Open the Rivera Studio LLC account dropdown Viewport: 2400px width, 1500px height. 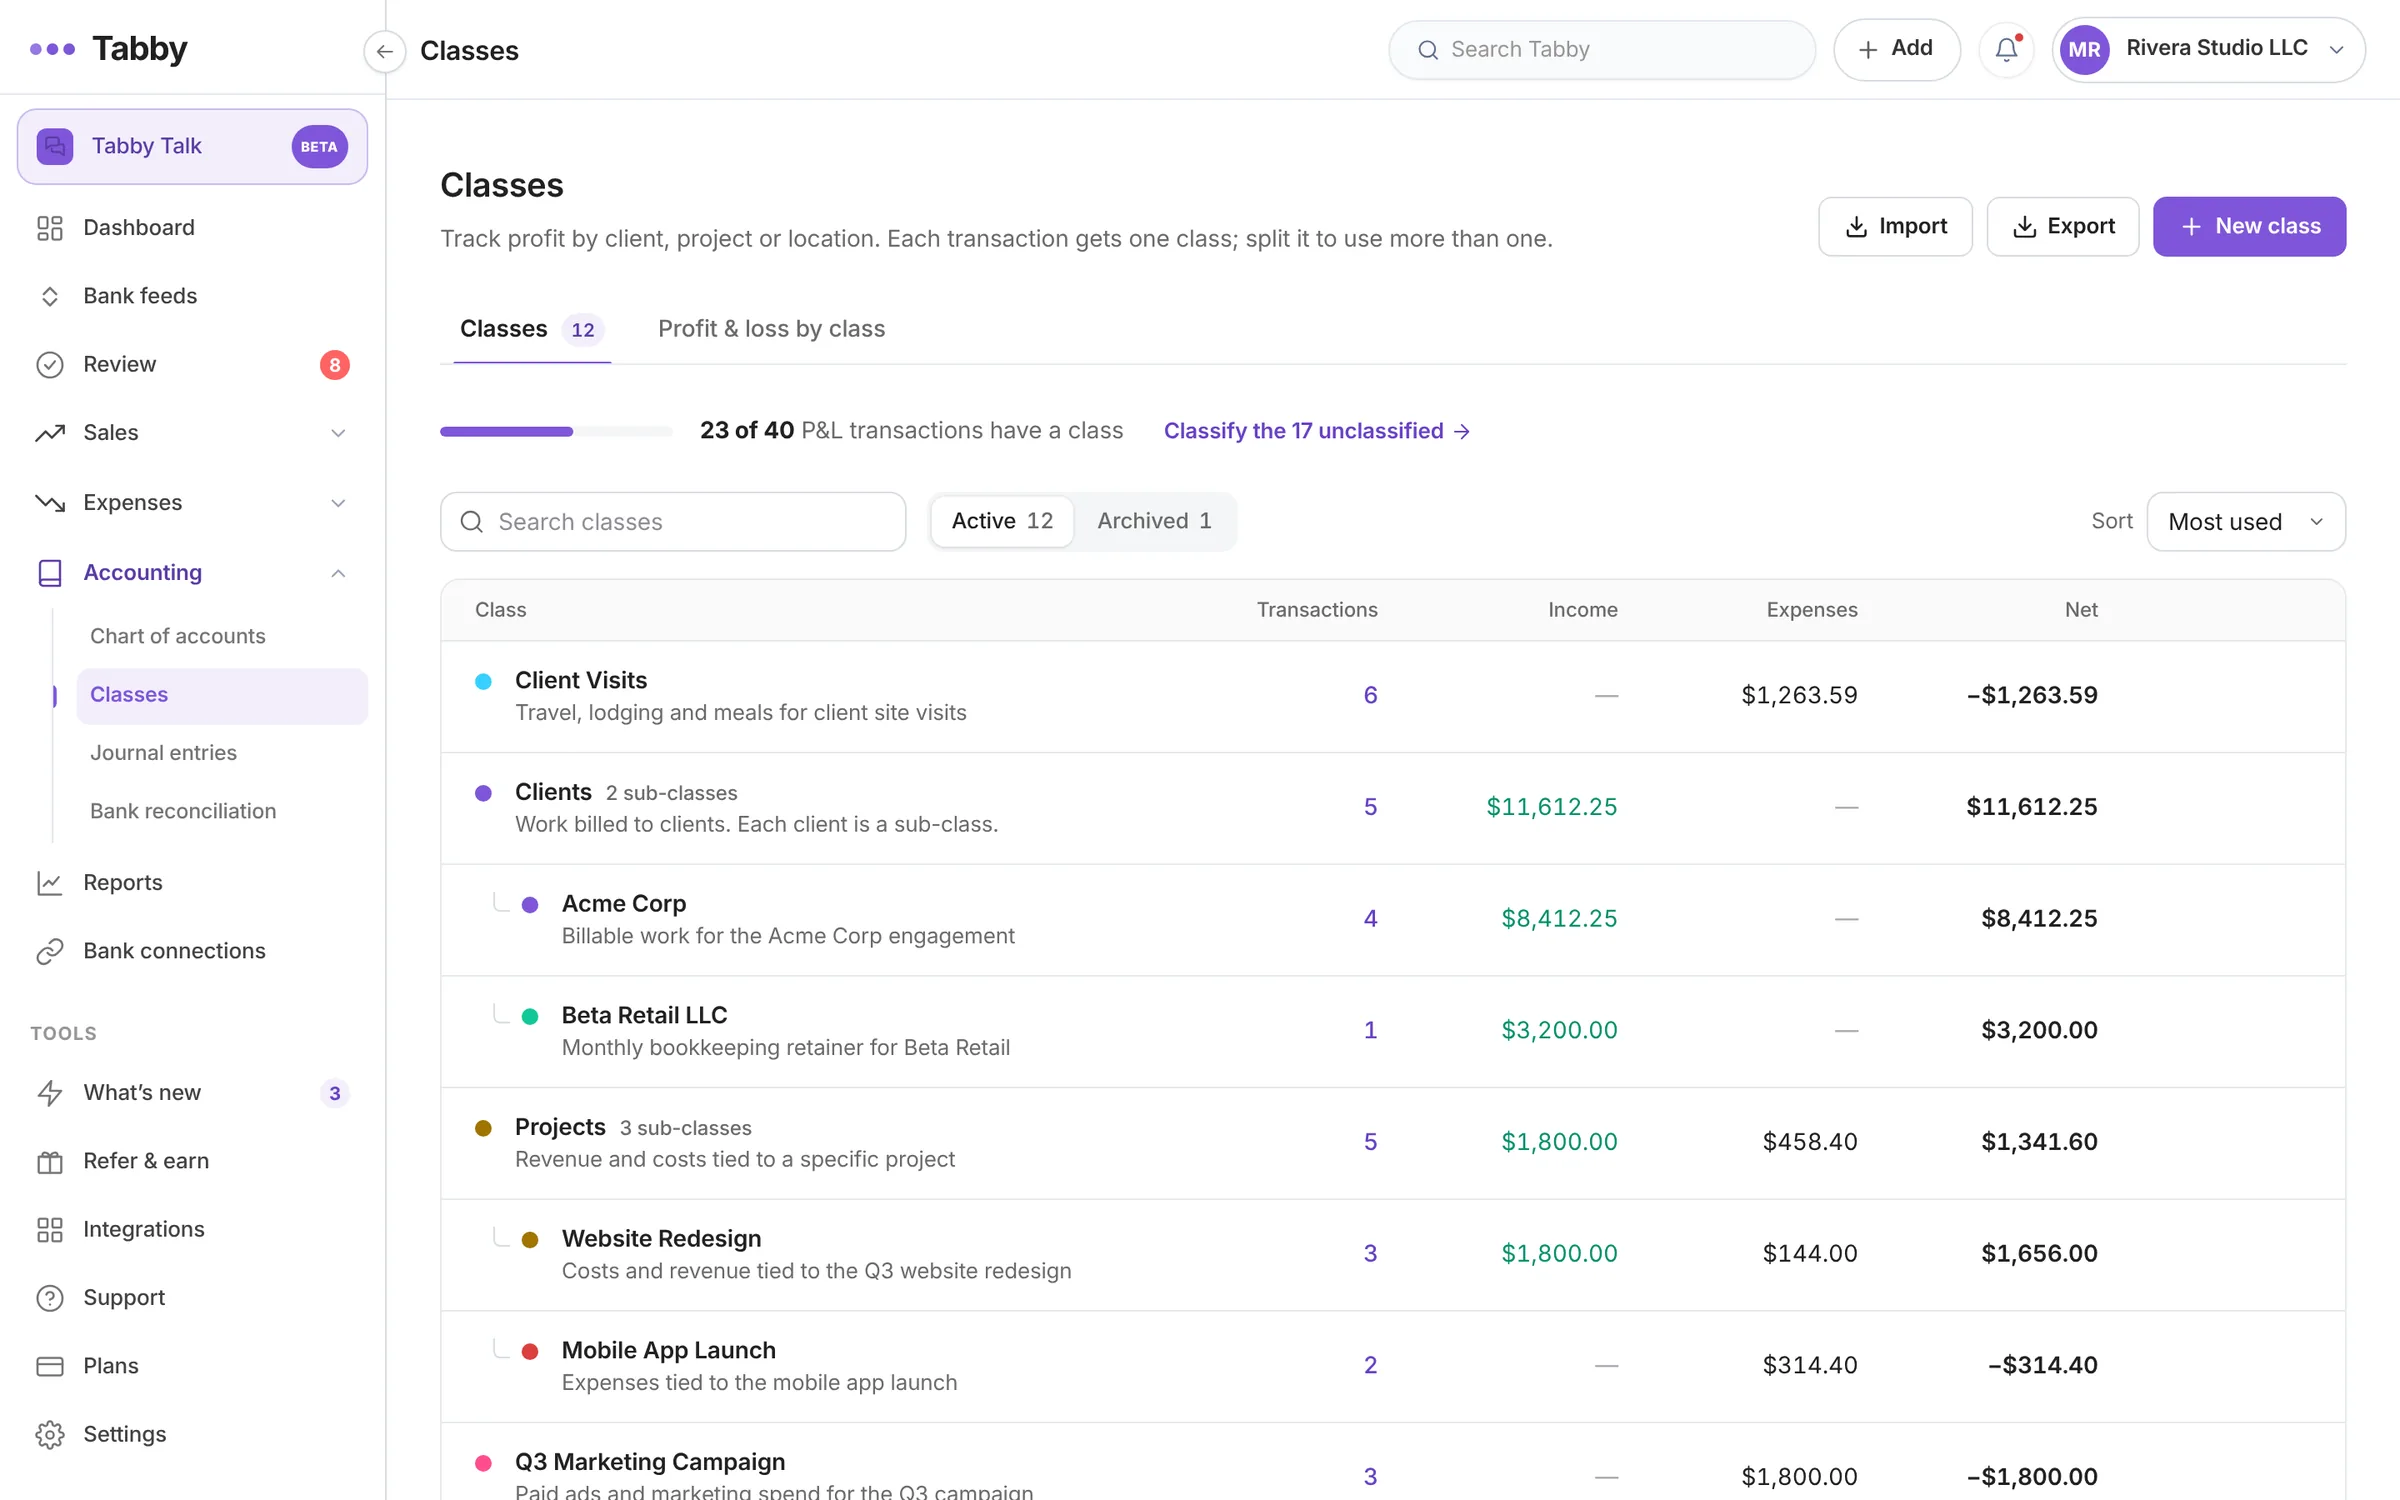coord(2208,49)
